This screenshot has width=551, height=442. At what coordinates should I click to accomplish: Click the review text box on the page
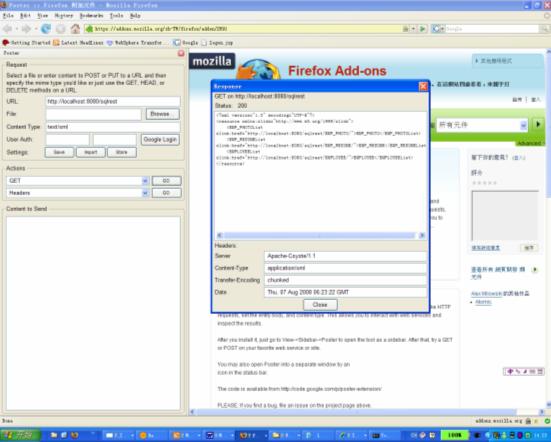coord(505,216)
